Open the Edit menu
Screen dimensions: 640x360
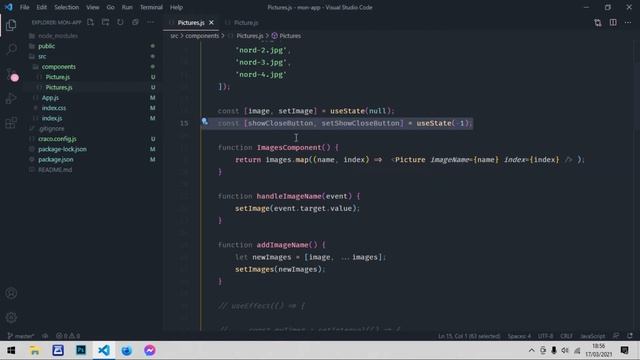[42, 7]
